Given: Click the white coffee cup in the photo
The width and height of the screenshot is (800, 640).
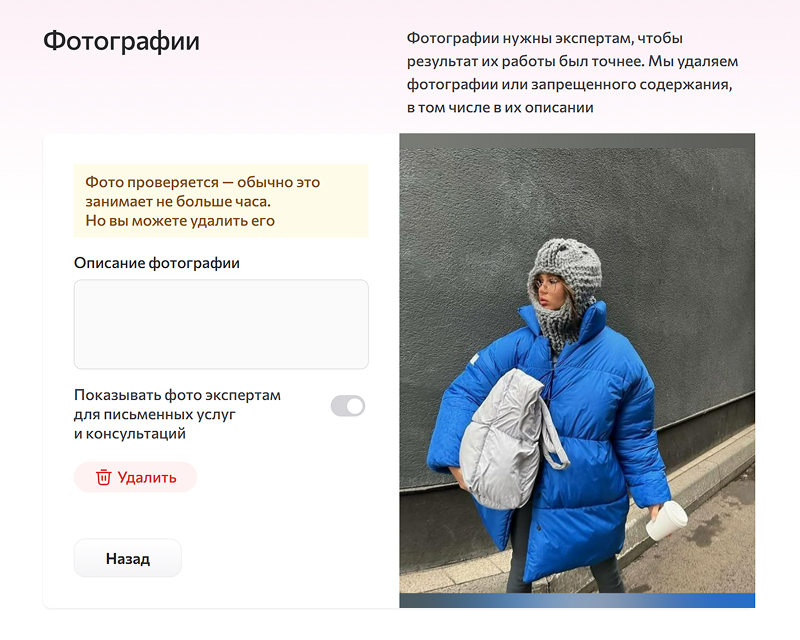Looking at the screenshot, I should pos(667,520).
